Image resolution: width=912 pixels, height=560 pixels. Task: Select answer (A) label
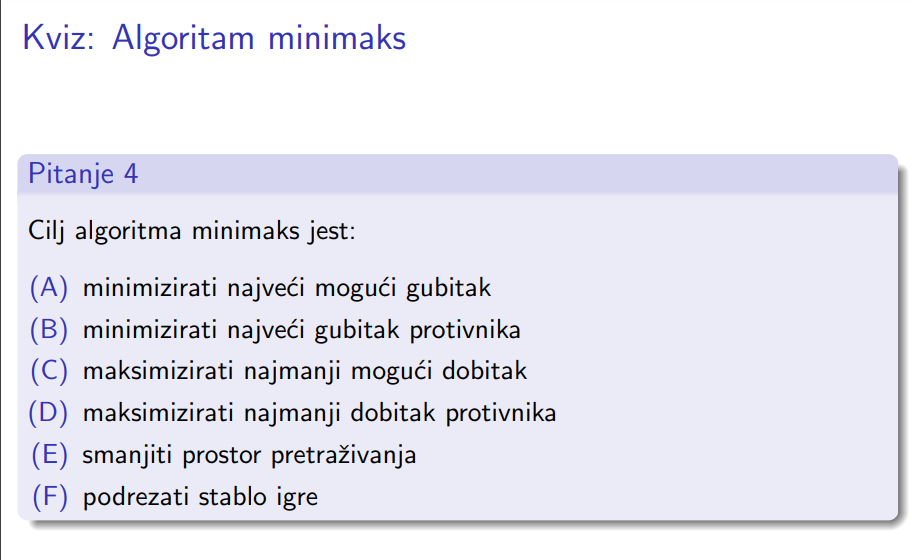pos(49,287)
